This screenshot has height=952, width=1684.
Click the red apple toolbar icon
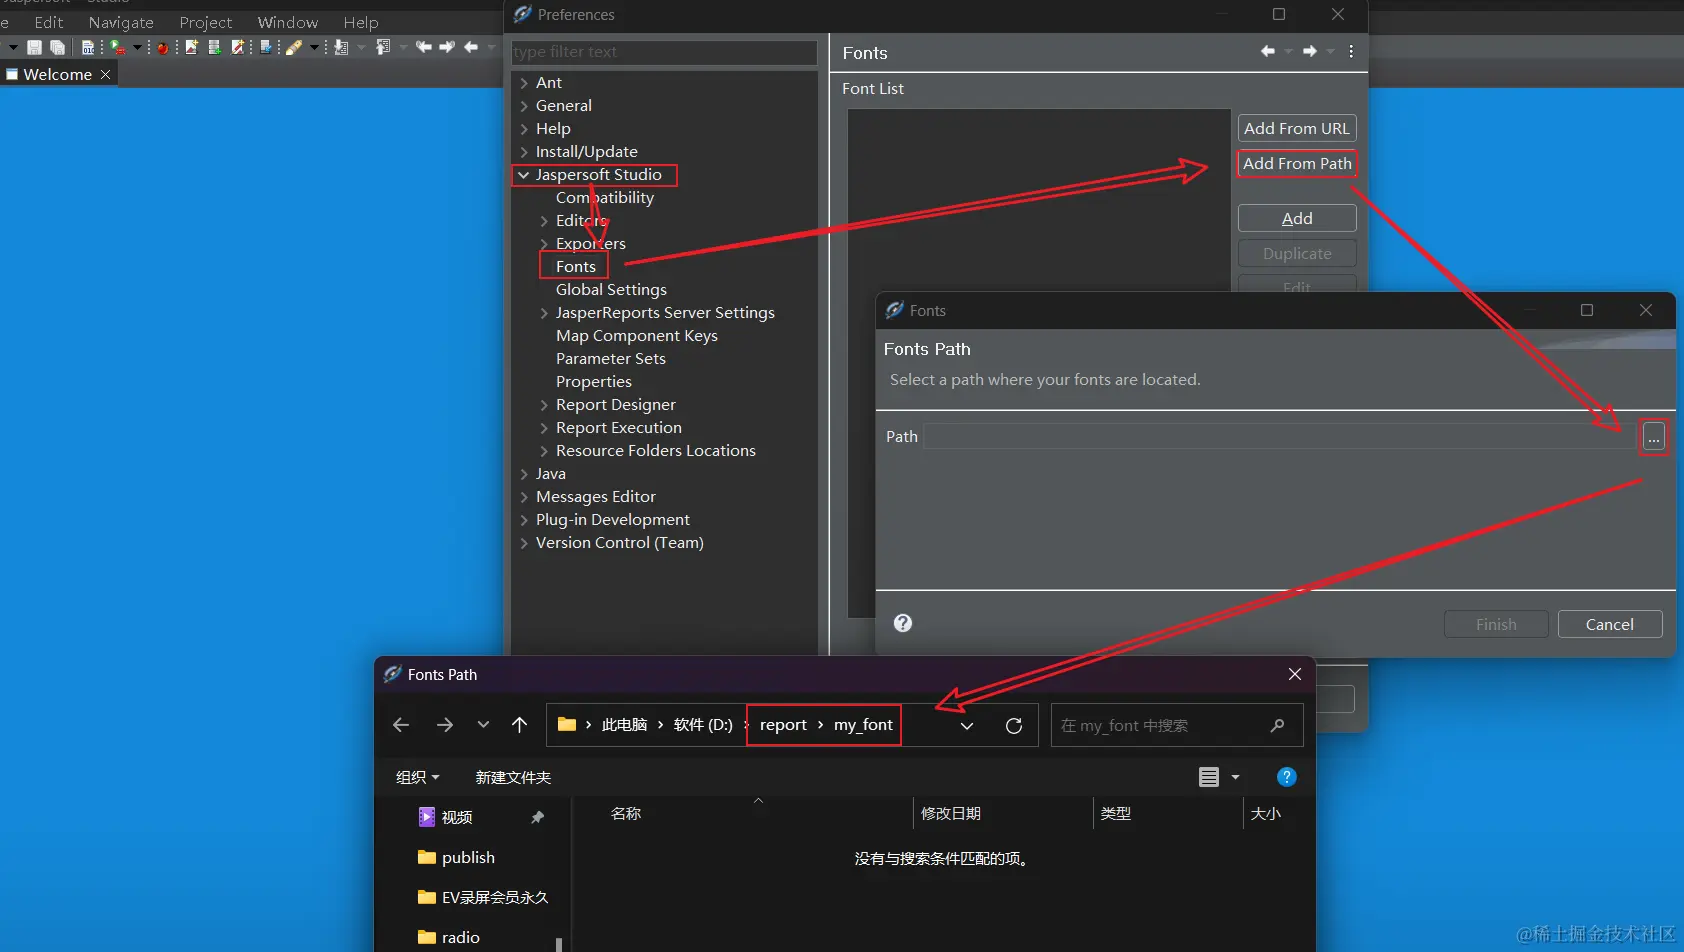coord(162,47)
